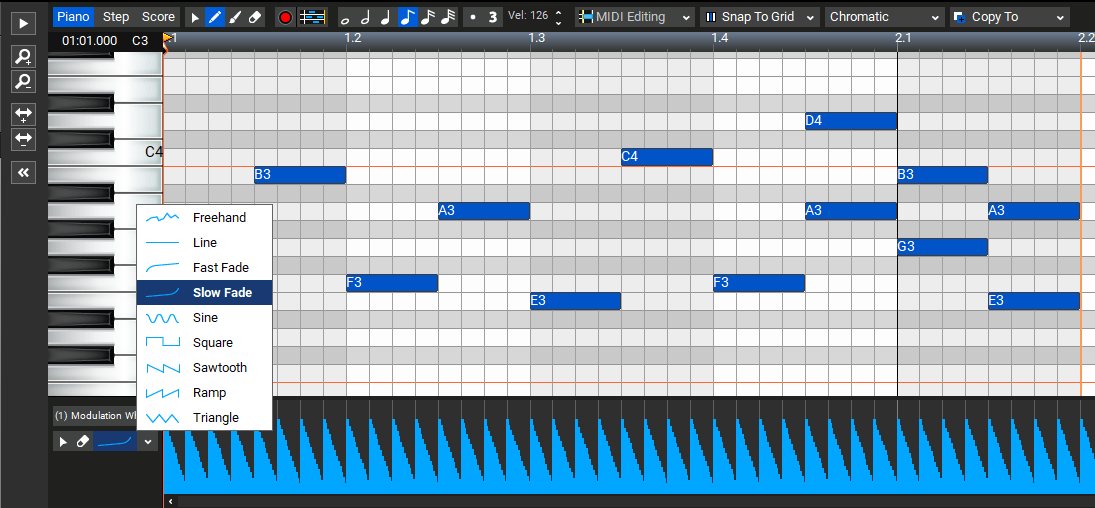1095x508 pixels.
Task: Open the Modulation Wheel controller selector
Action: click(96, 416)
